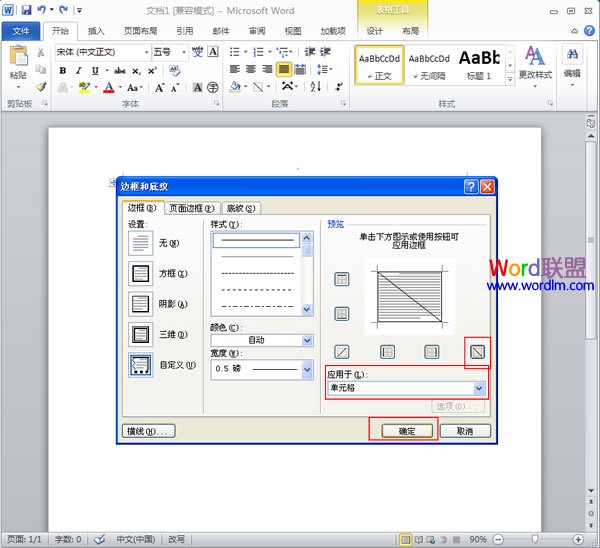Open the border 宽度 width dropdown

pos(307,369)
